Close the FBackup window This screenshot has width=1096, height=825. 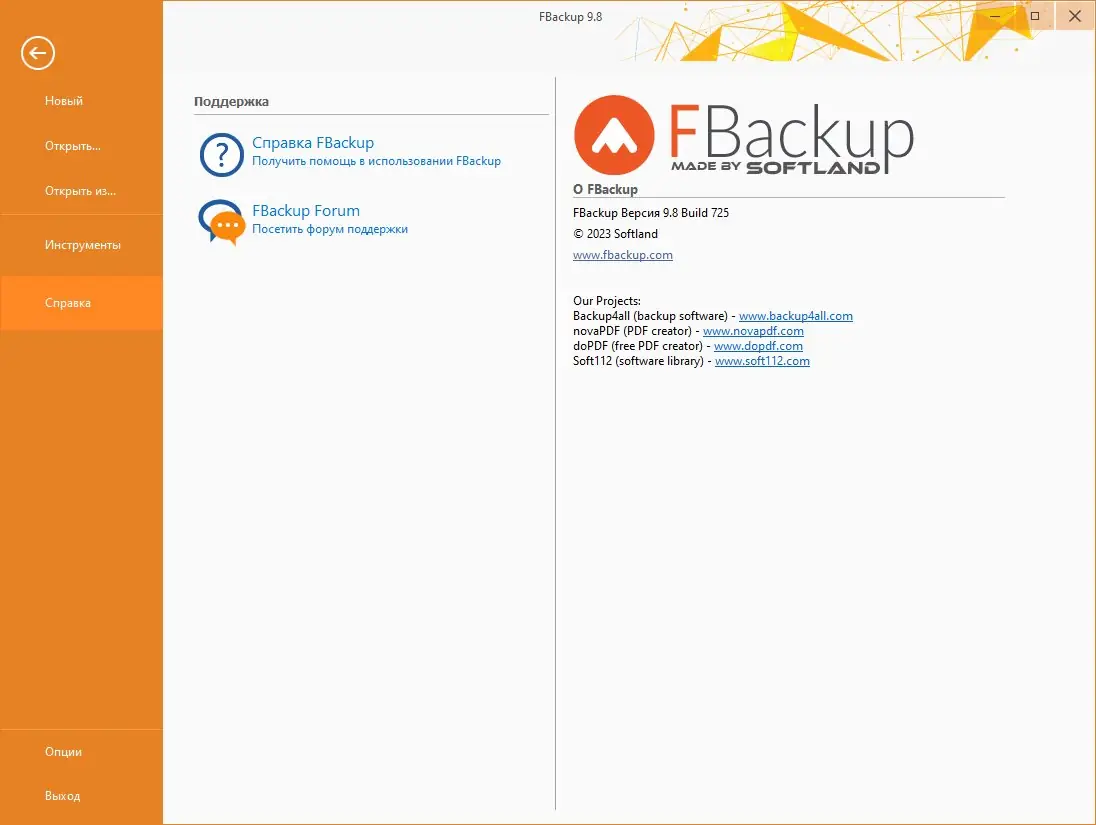click(1074, 16)
